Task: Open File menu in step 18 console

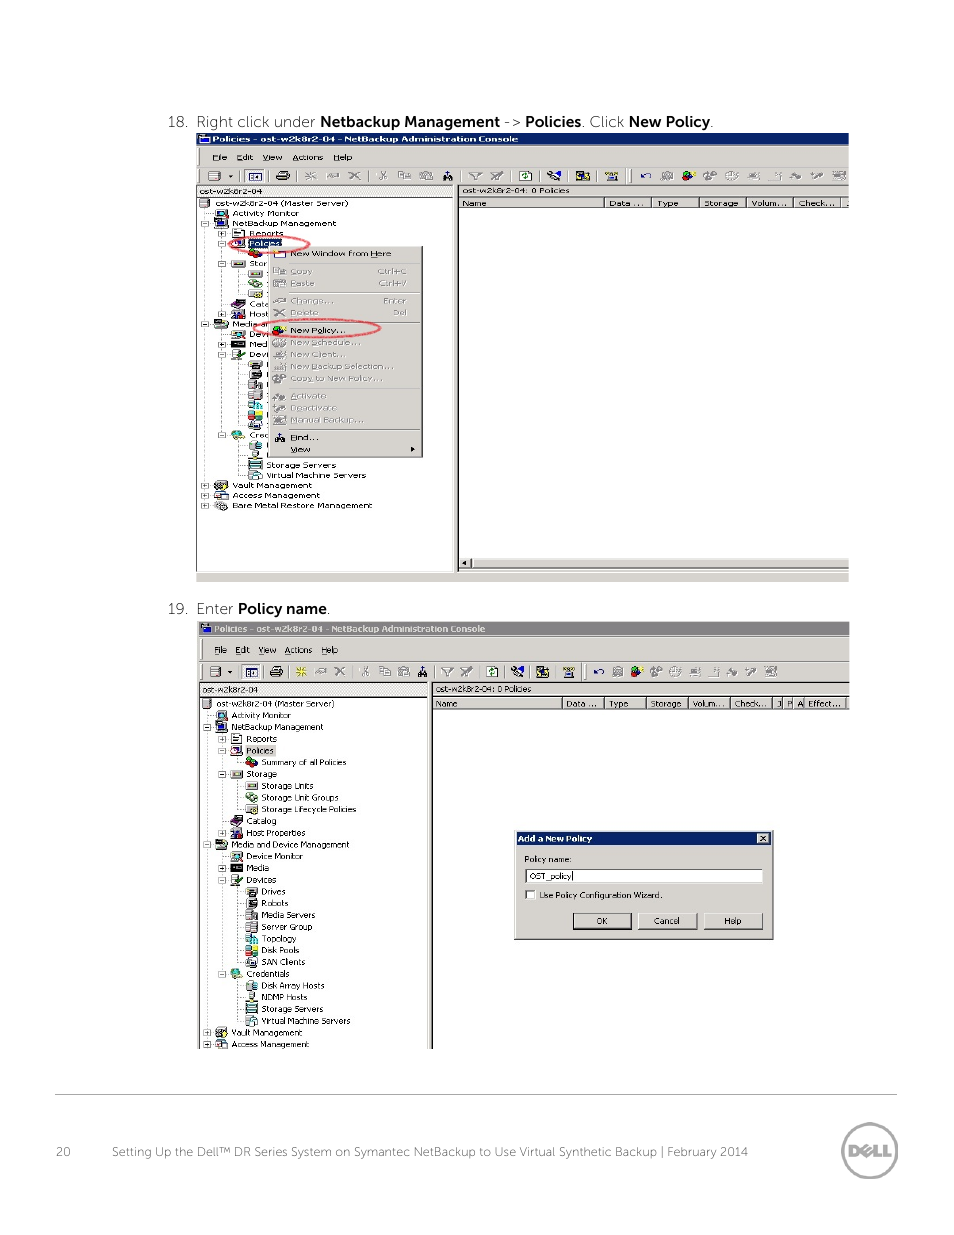Action: (x=219, y=158)
